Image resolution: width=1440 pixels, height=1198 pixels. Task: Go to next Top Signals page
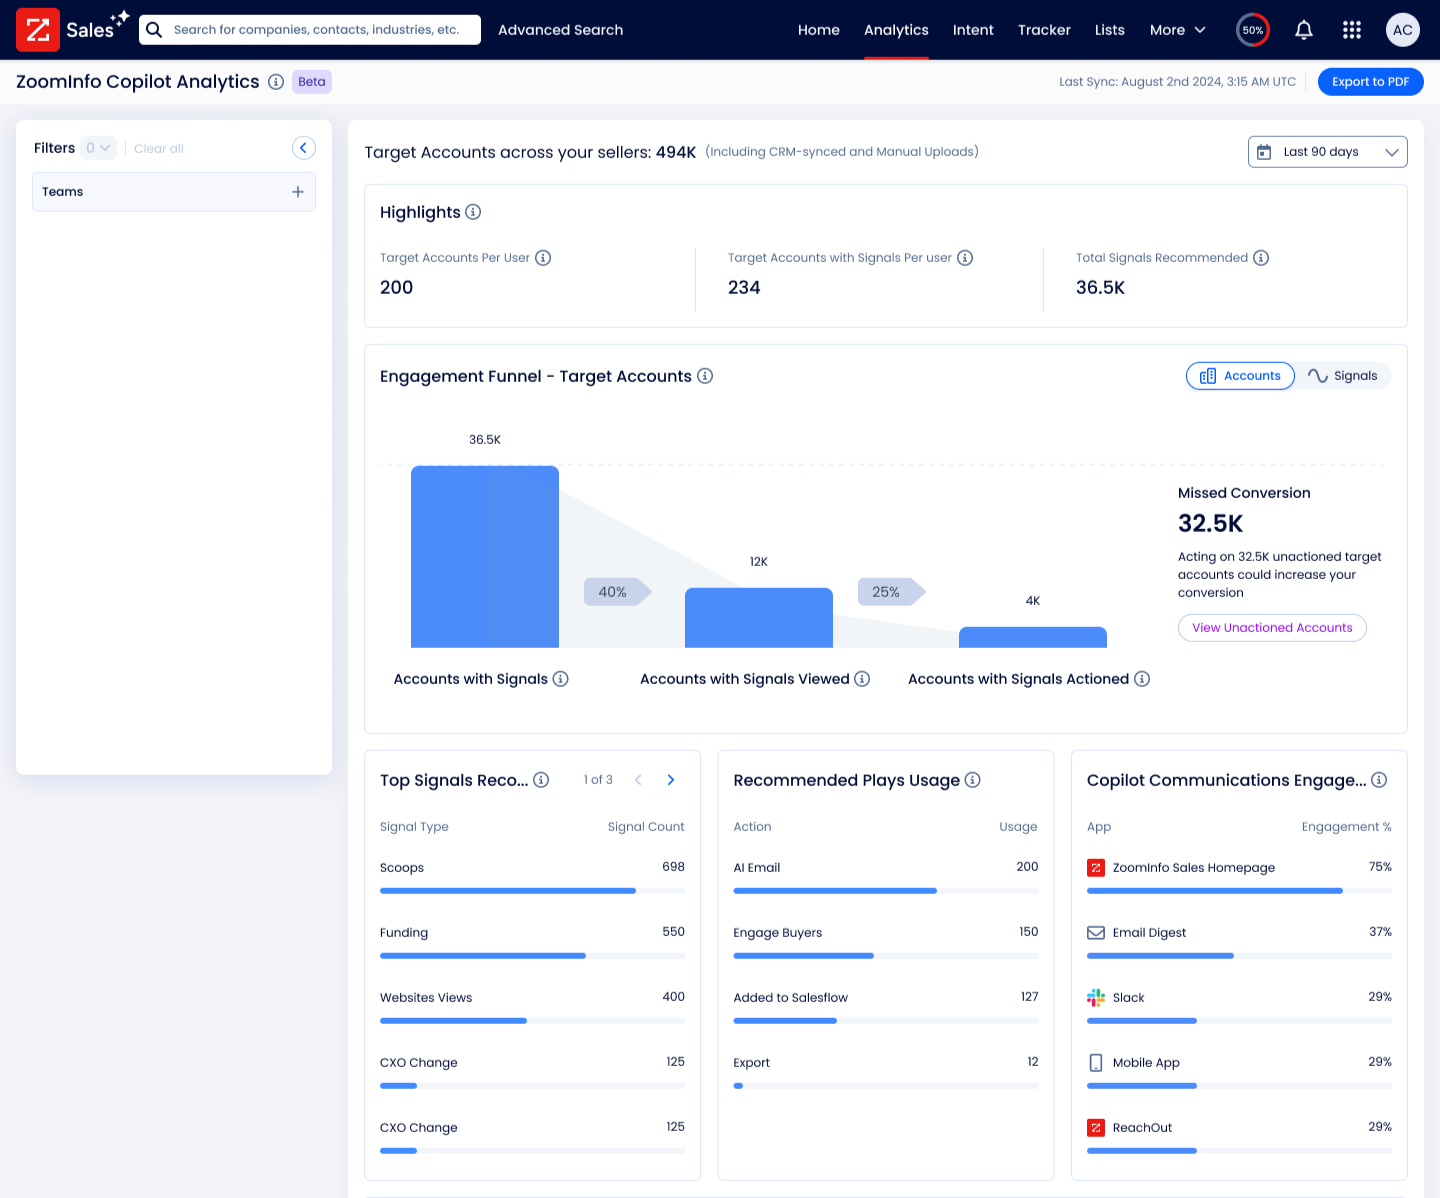tap(671, 780)
